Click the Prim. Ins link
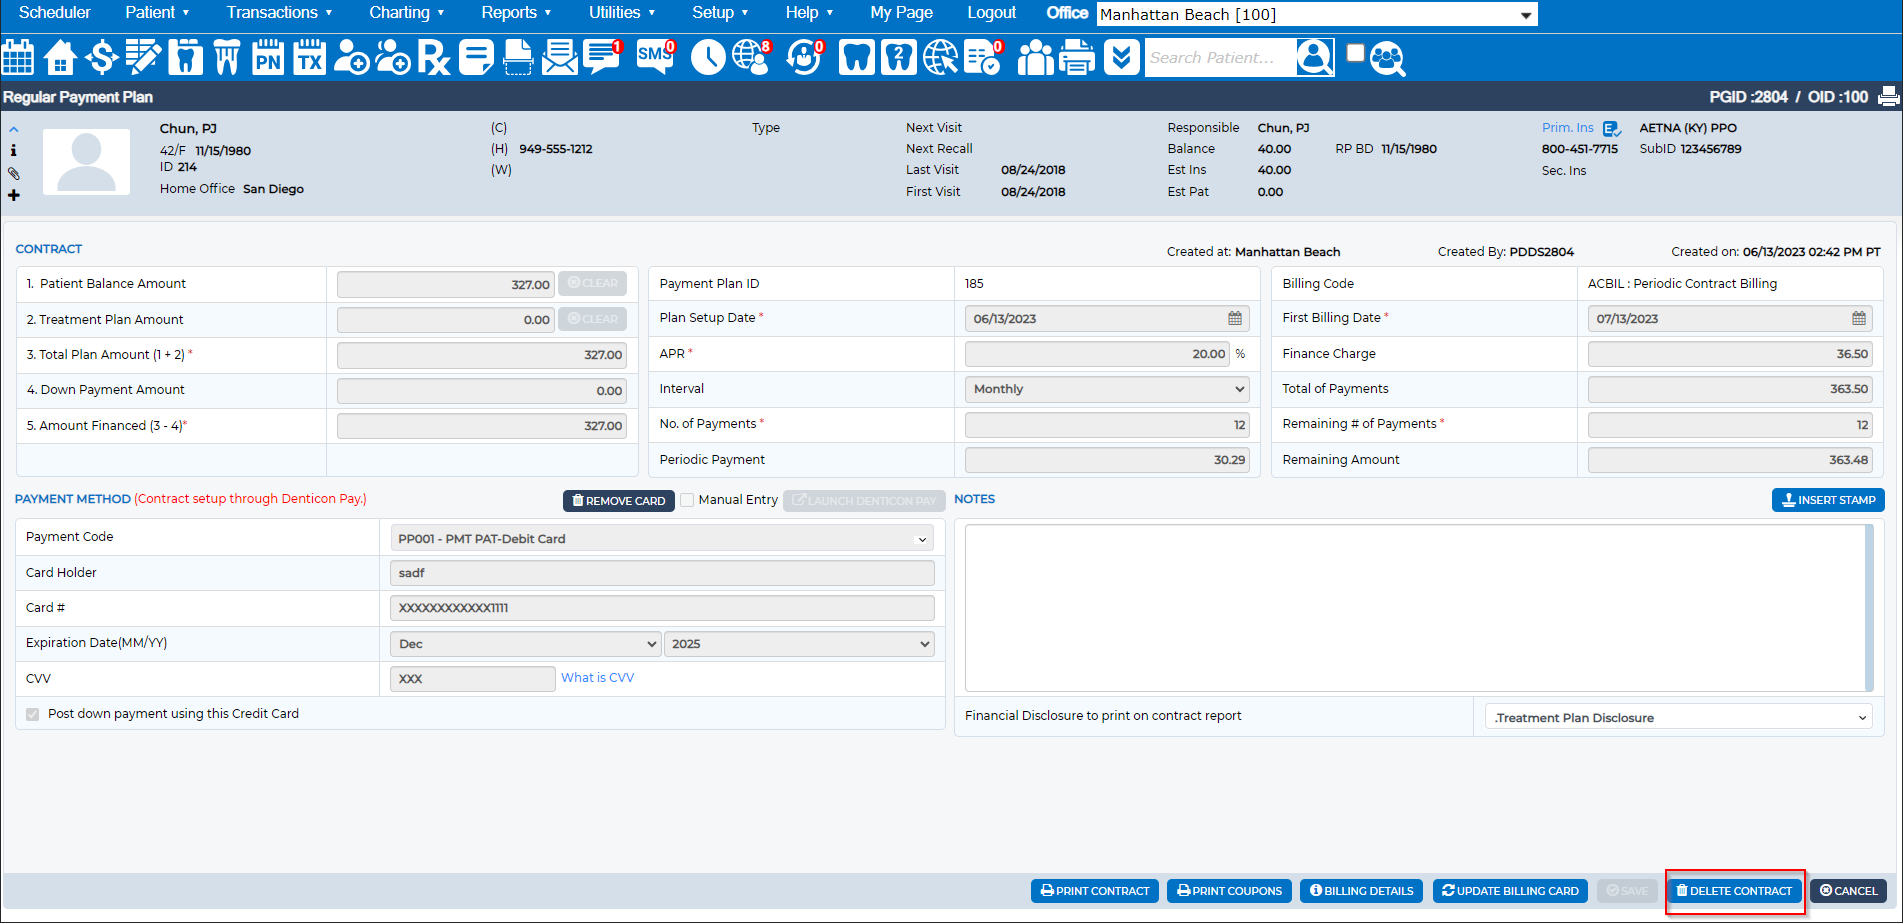This screenshot has width=1903, height=923. [x=1567, y=128]
